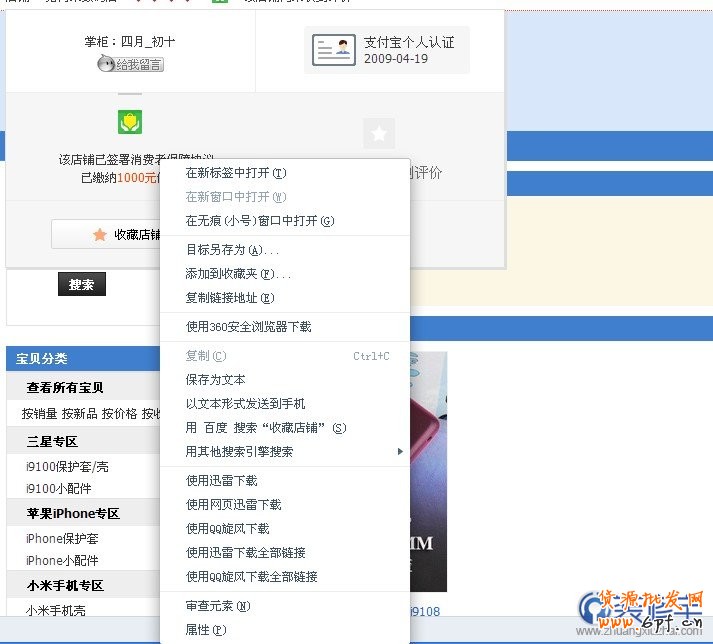Open 查看所有宝贝 category
This screenshot has width=713, height=644.
pyautogui.click(x=65, y=388)
